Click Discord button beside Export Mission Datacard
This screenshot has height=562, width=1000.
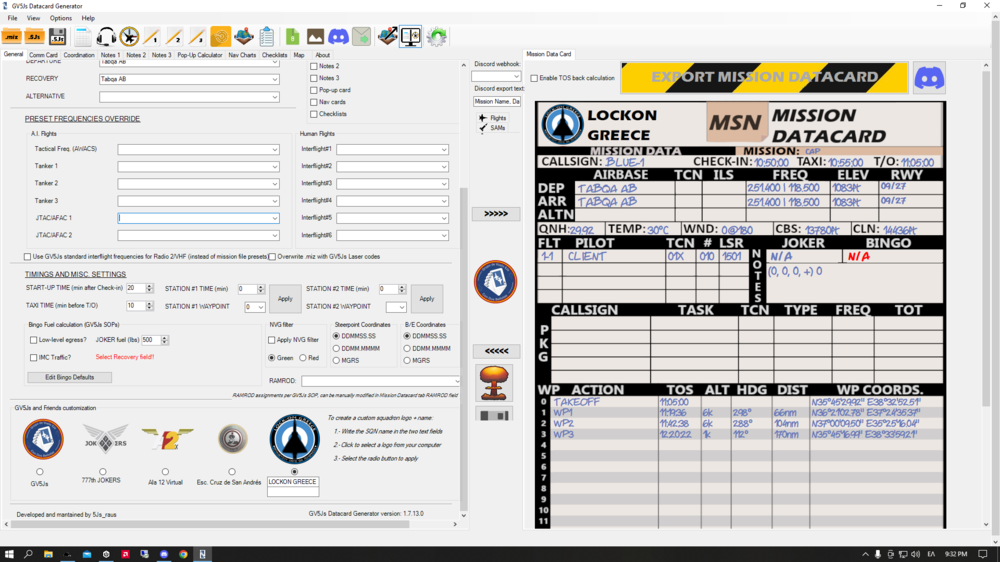pos(929,77)
